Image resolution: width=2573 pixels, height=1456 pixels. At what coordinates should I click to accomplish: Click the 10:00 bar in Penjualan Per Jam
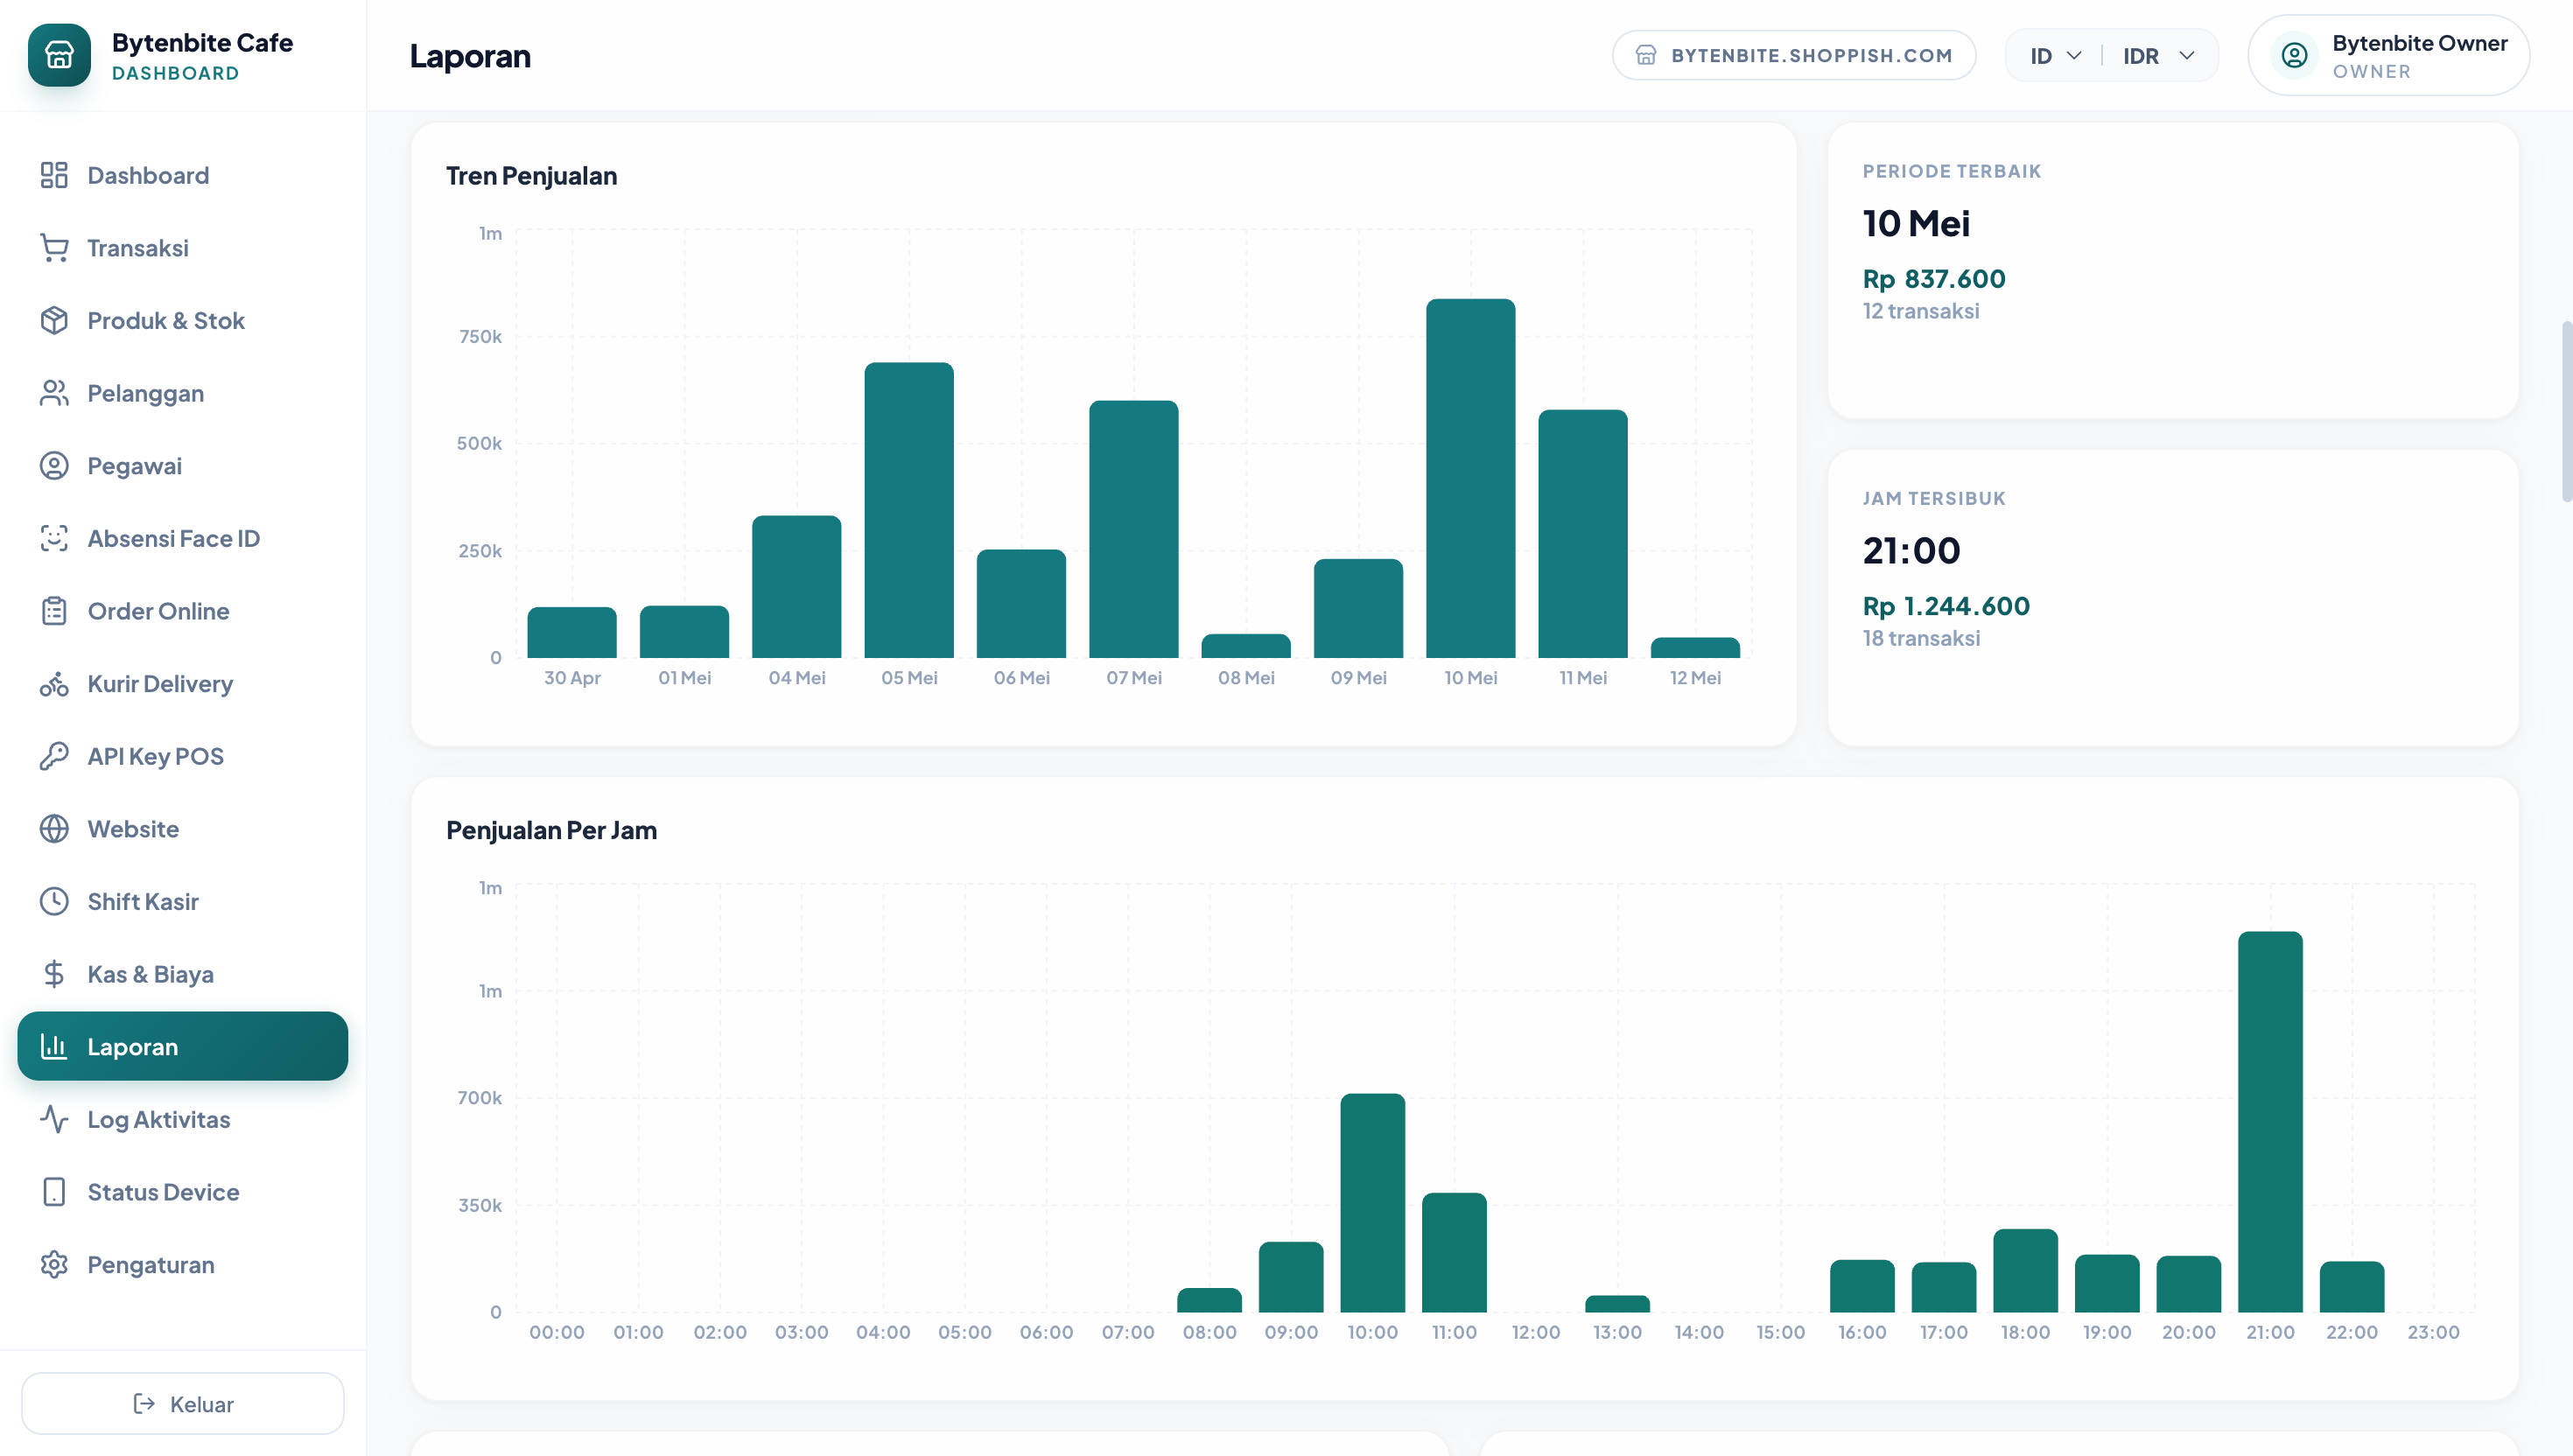1372,1202
